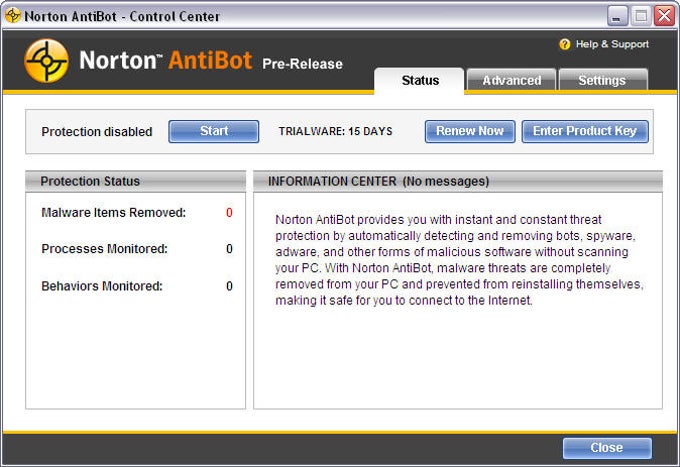
Task: Click the Behaviors Monitored value 0
Action: pos(229,286)
